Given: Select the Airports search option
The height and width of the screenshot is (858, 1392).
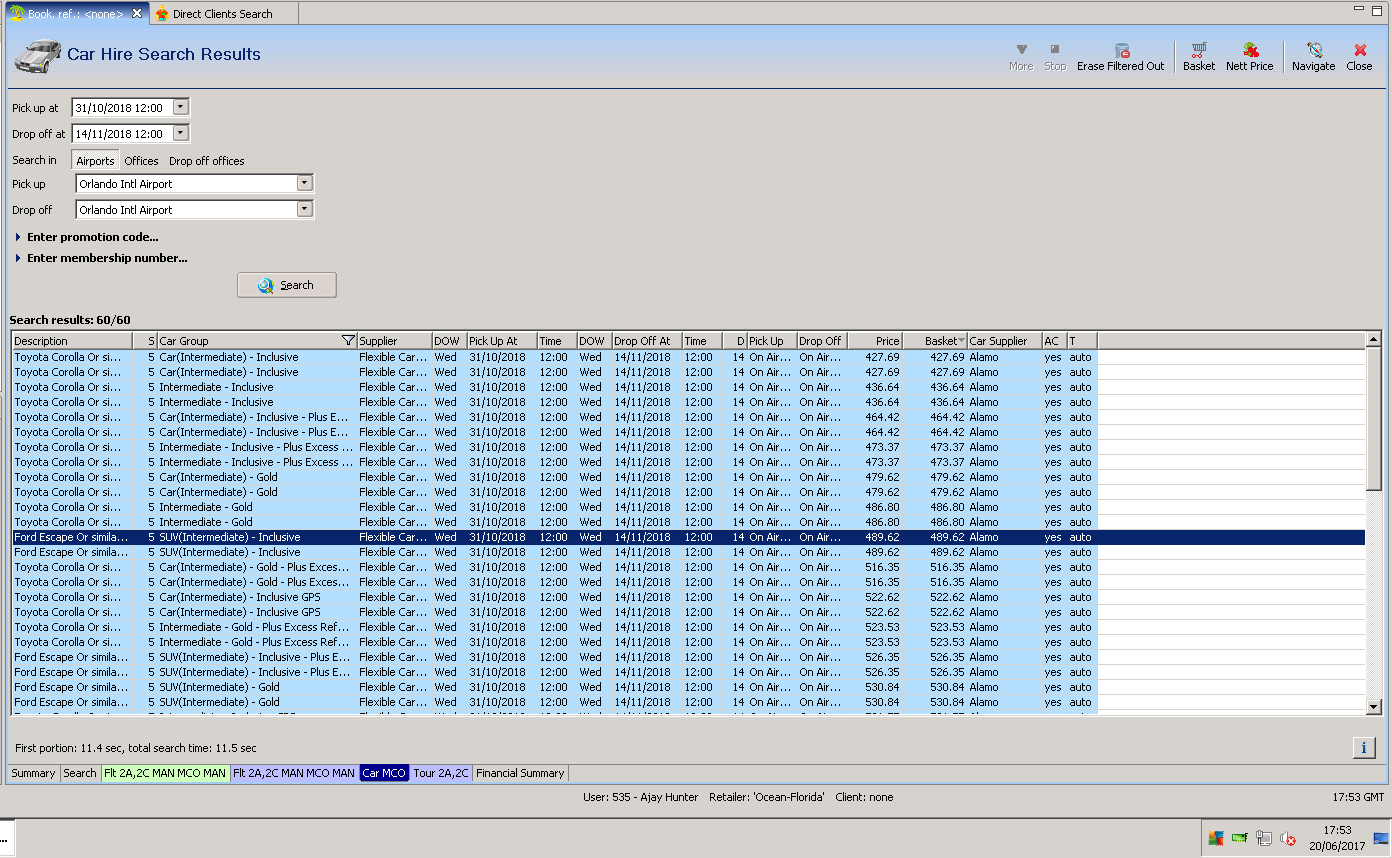Looking at the screenshot, I should 96,161.
